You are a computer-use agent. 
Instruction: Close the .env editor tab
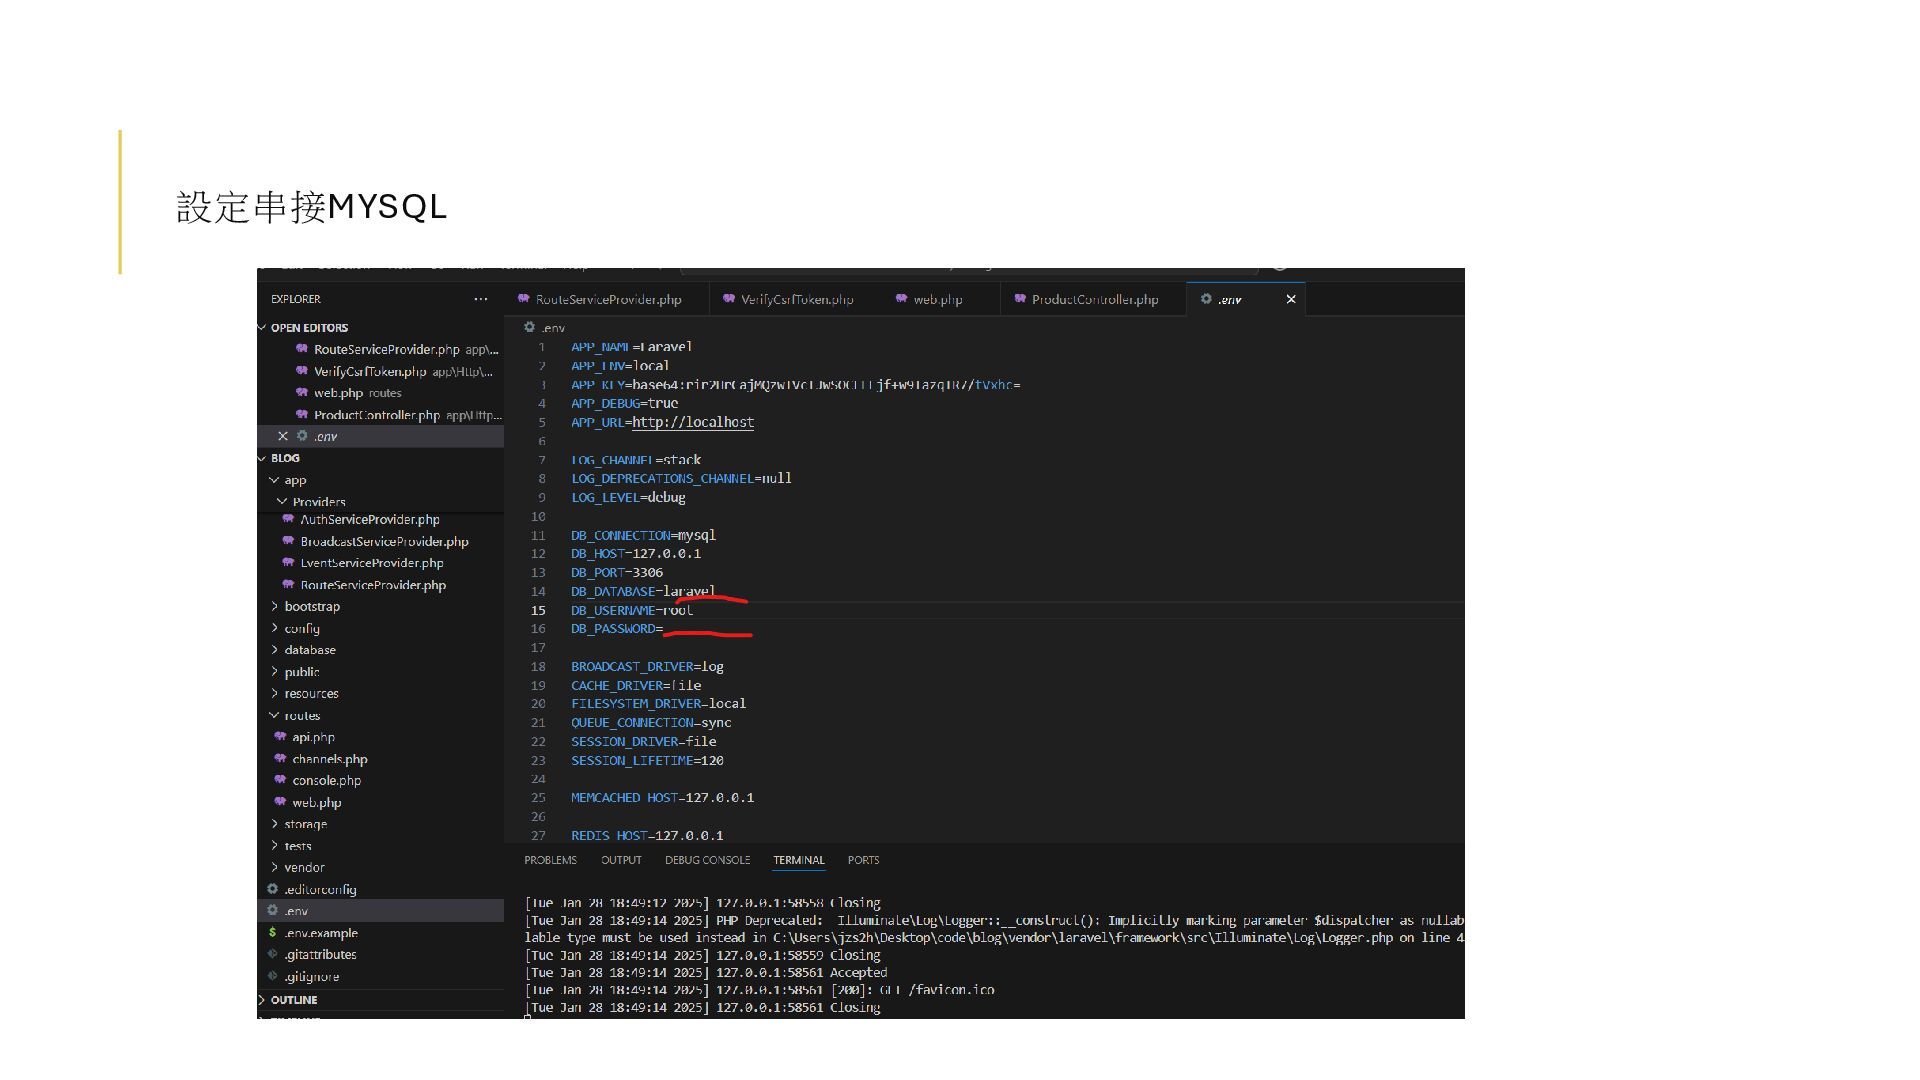tap(1291, 299)
